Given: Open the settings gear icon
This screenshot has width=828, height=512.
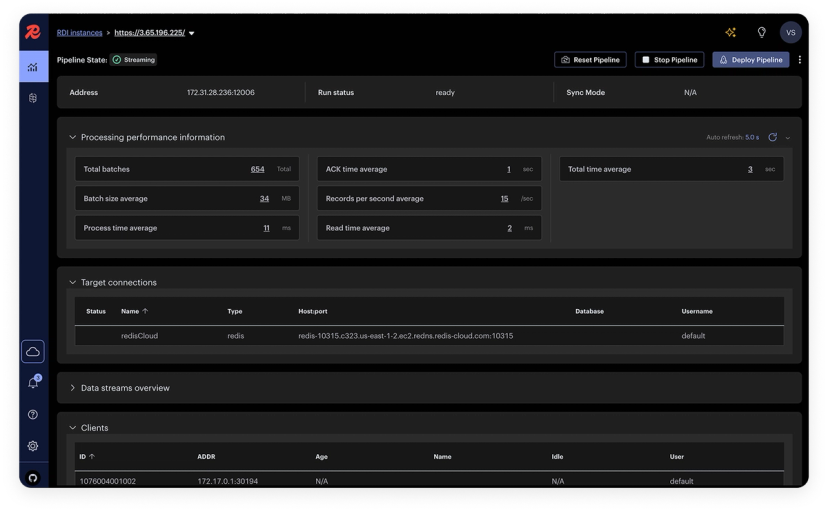Looking at the screenshot, I should (x=33, y=446).
